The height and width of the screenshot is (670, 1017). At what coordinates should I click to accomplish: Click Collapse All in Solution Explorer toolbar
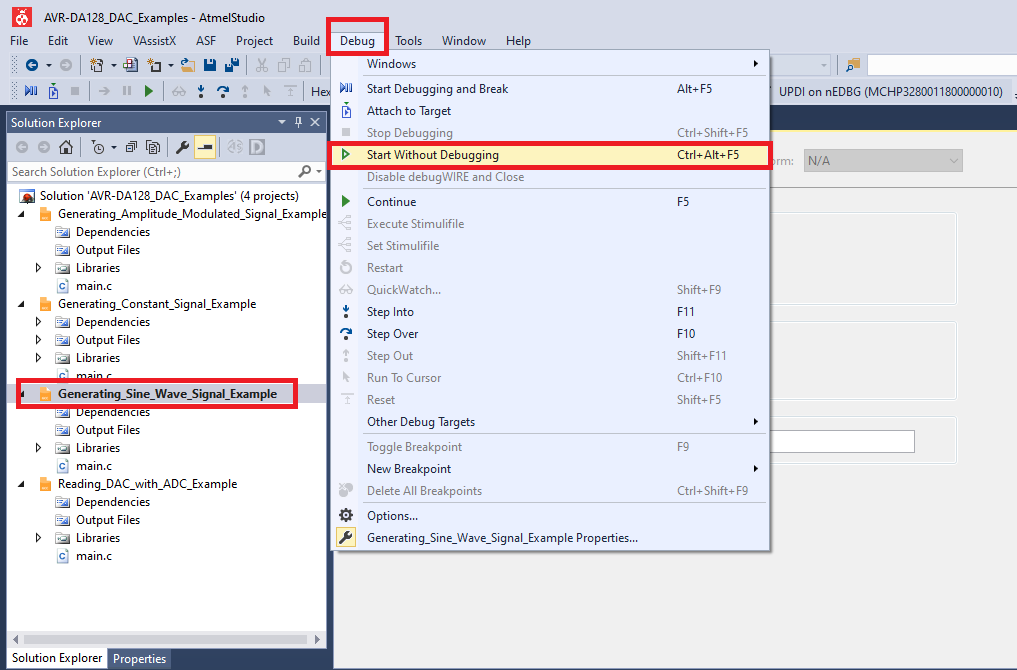[131, 147]
